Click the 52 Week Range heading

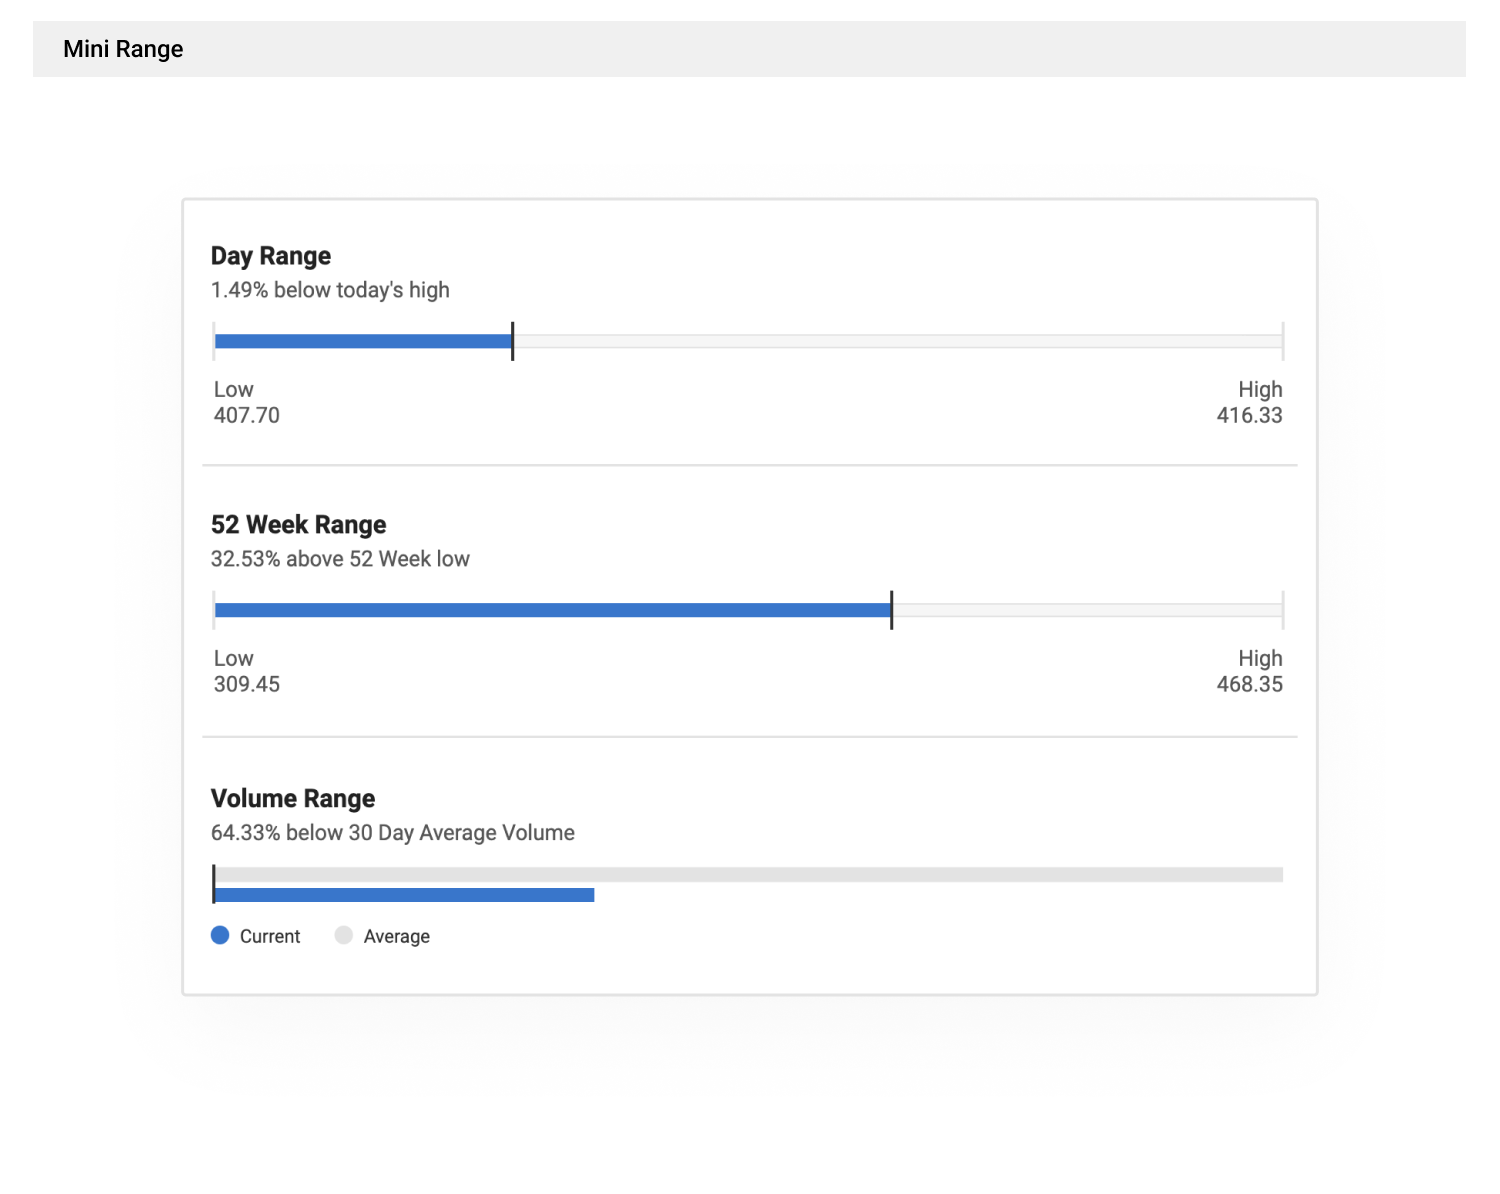click(298, 525)
